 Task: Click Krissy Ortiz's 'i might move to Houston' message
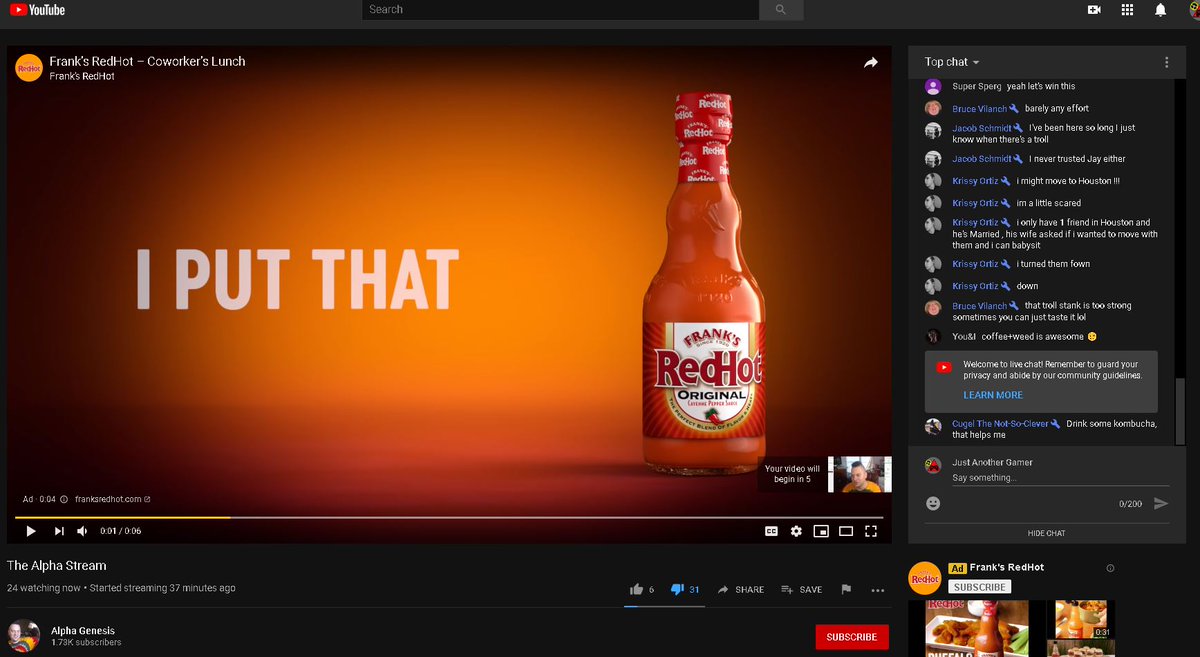click(1068, 181)
